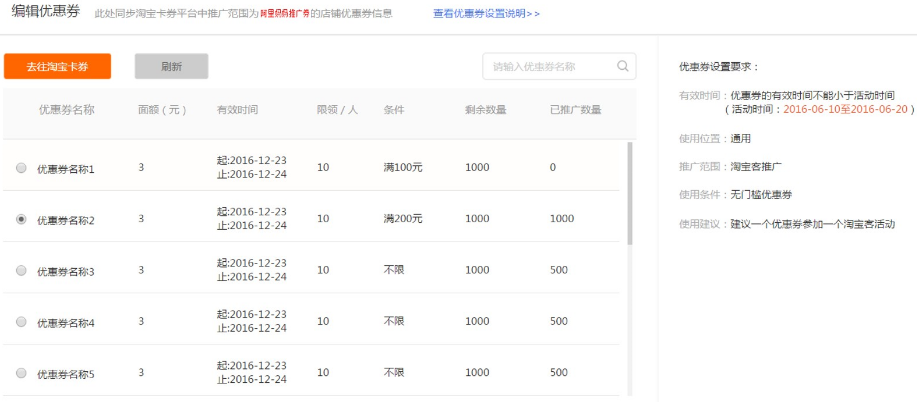
Task: Click the 优惠券名称2 row label
Action: pos(66,220)
